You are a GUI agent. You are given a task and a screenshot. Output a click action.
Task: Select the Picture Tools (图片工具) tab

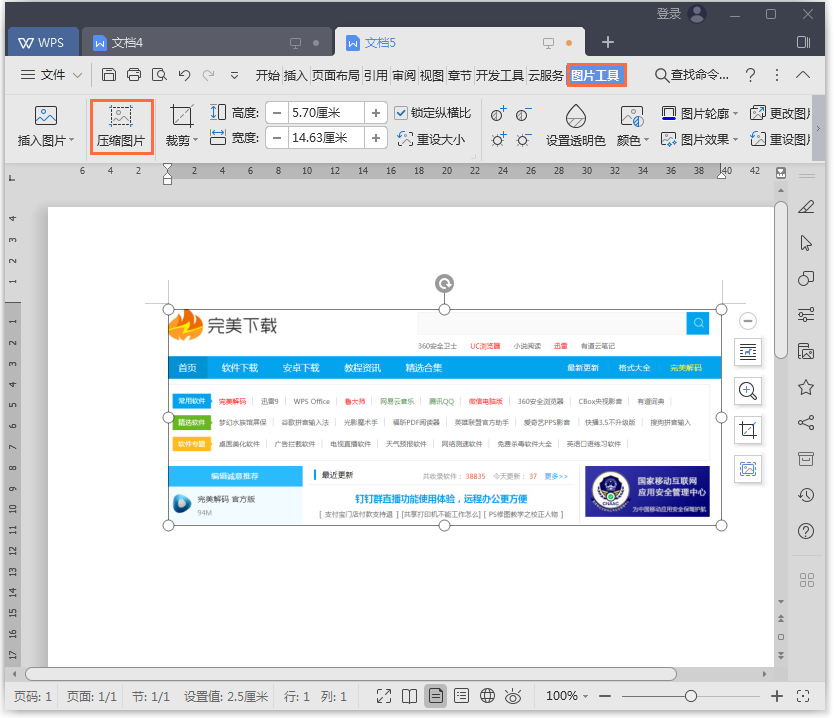[x=596, y=76]
